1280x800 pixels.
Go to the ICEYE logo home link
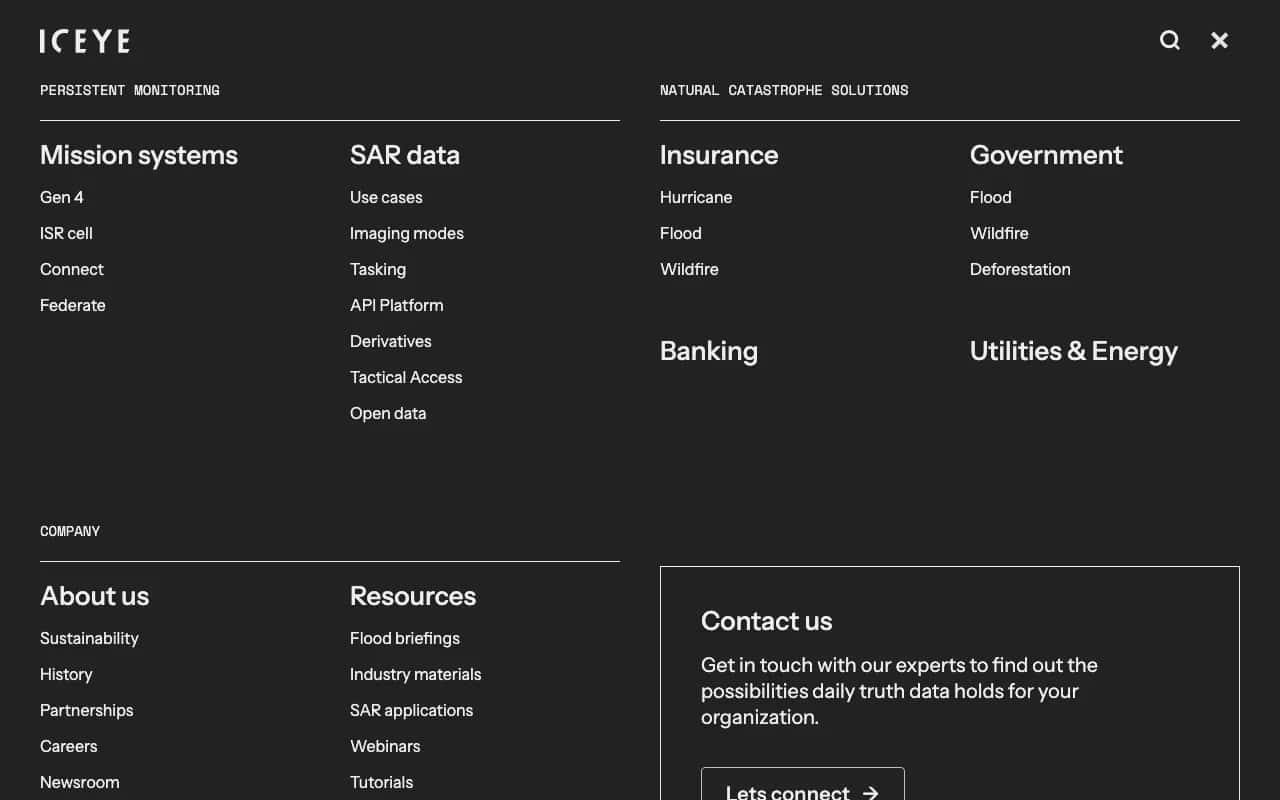click(x=85, y=41)
